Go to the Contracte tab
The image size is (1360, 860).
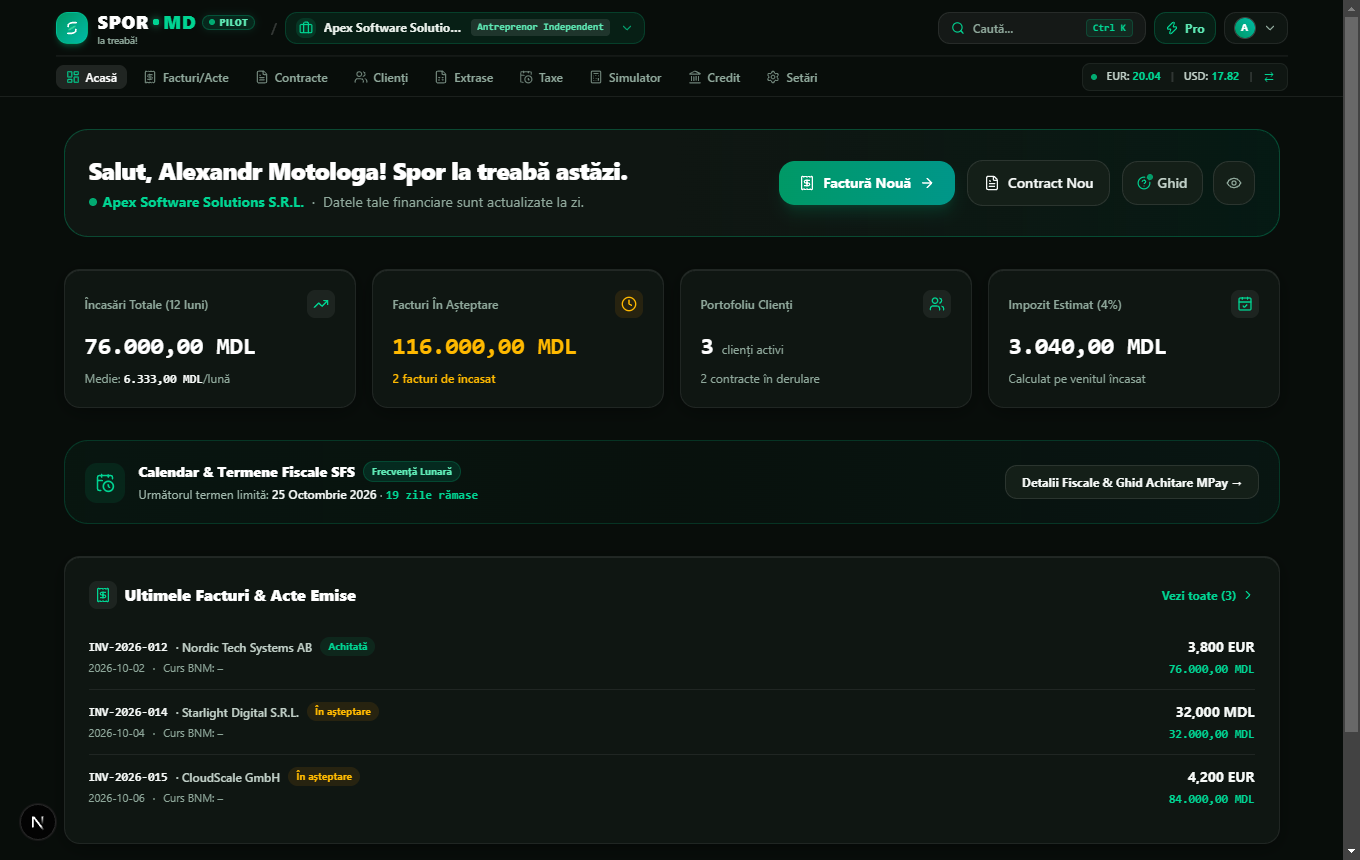[x=292, y=77]
